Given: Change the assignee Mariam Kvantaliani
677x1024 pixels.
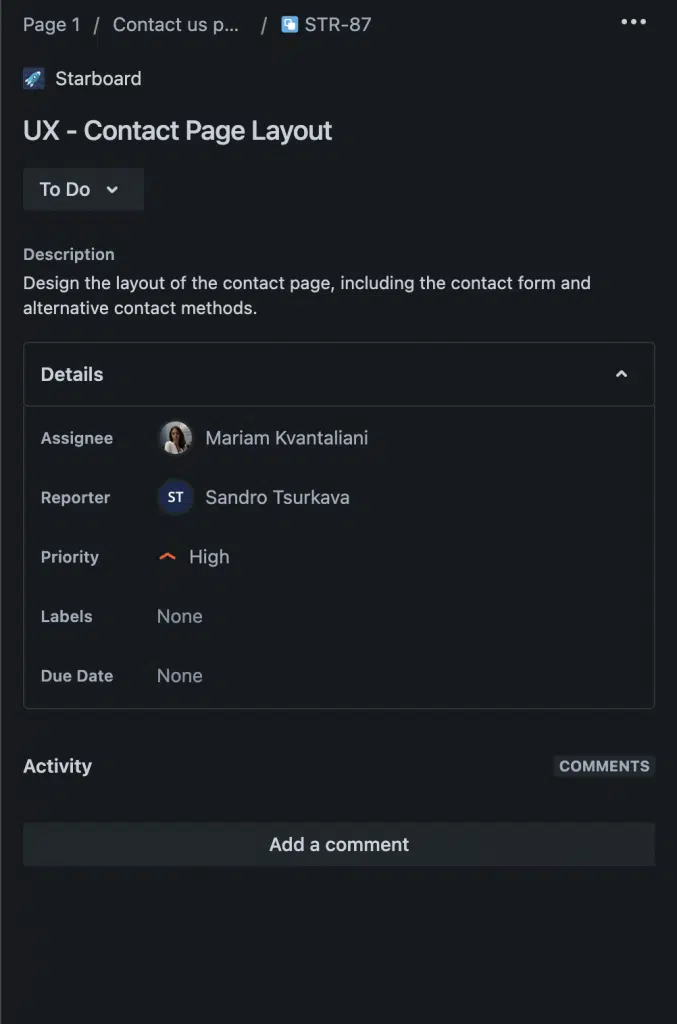Looking at the screenshot, I should click(286, 438).
